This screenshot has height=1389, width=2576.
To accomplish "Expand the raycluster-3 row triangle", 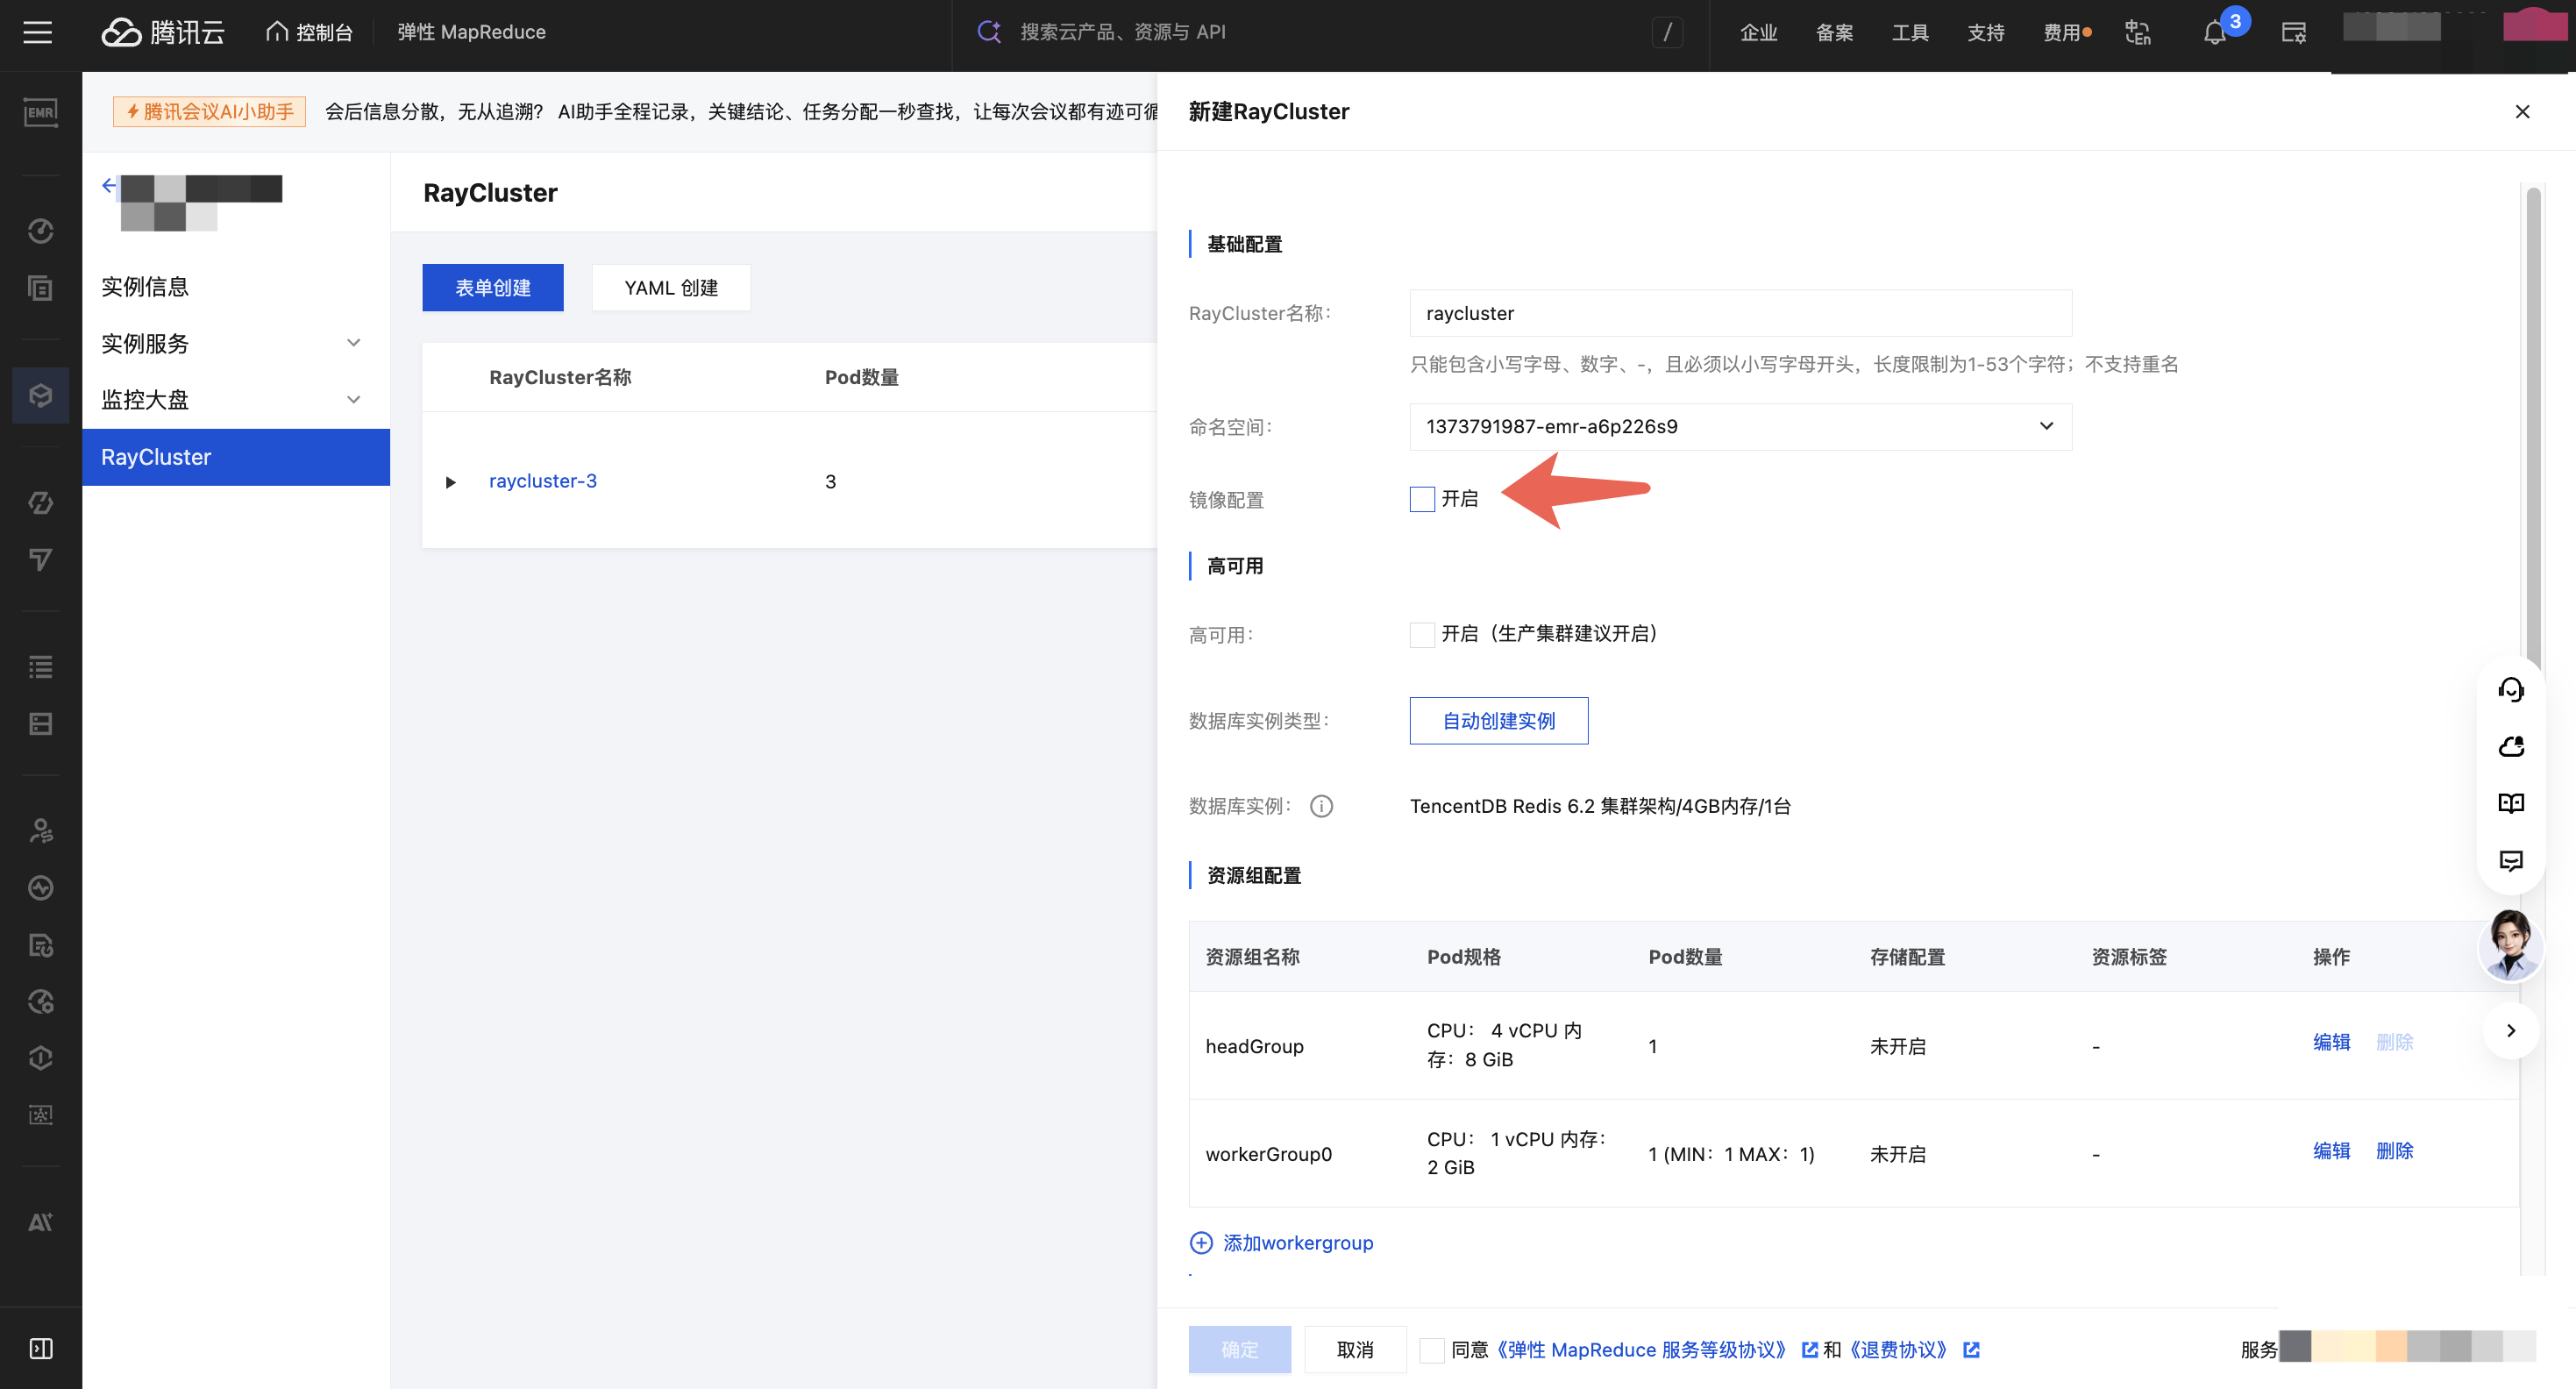I will (x=451, y=482).
